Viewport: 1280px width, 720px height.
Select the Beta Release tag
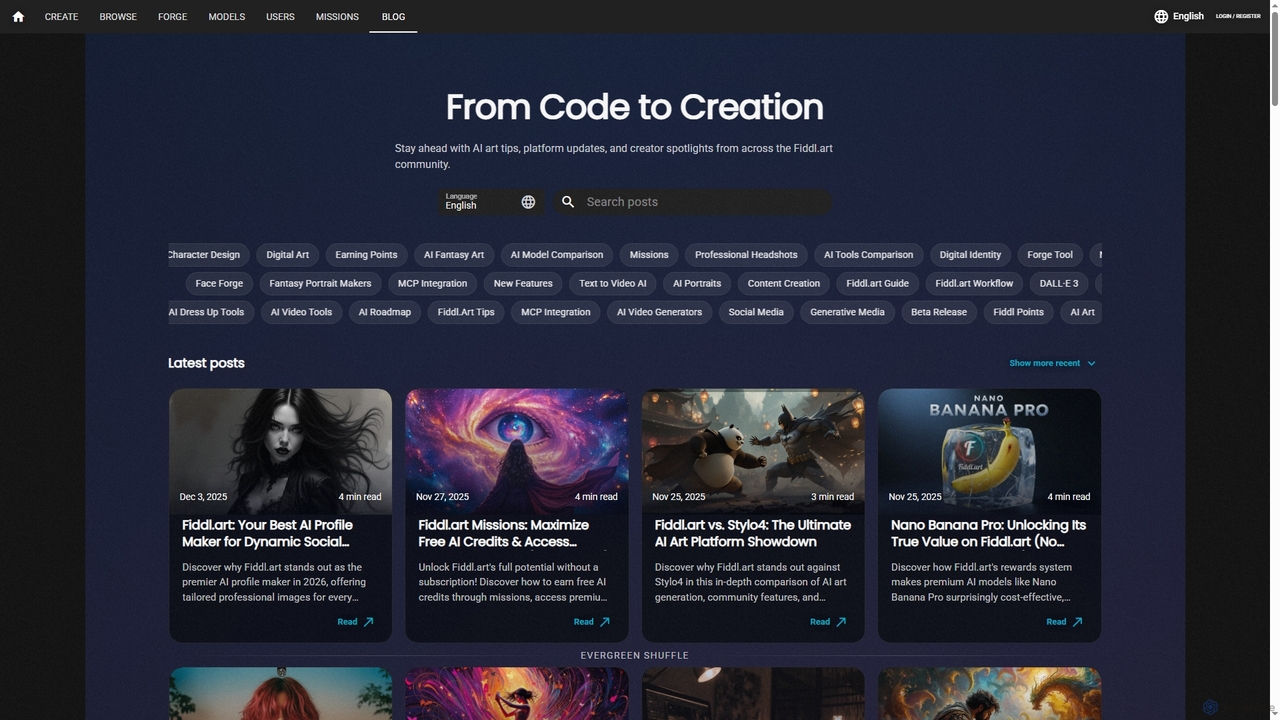tap(939, 312)
